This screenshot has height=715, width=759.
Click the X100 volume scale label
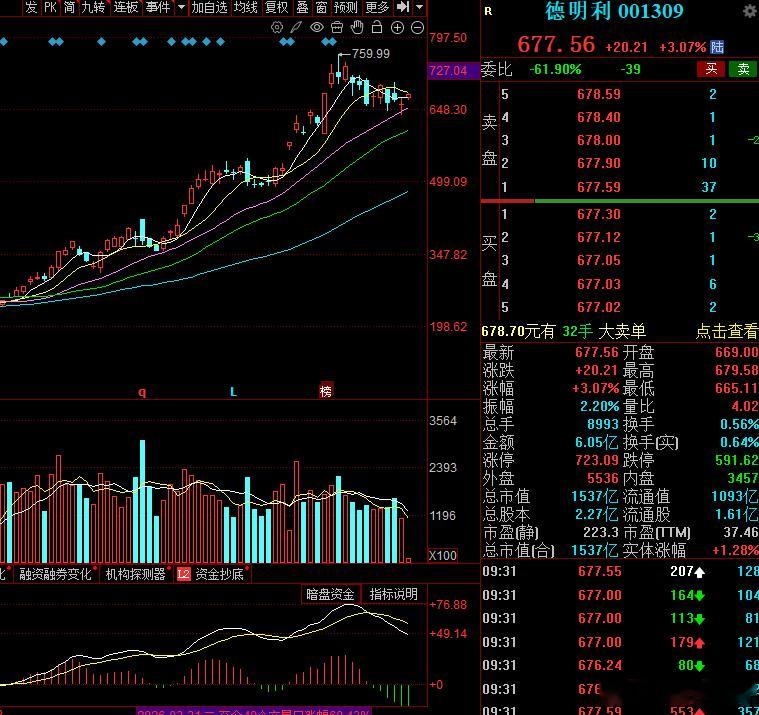pos(443,555)
